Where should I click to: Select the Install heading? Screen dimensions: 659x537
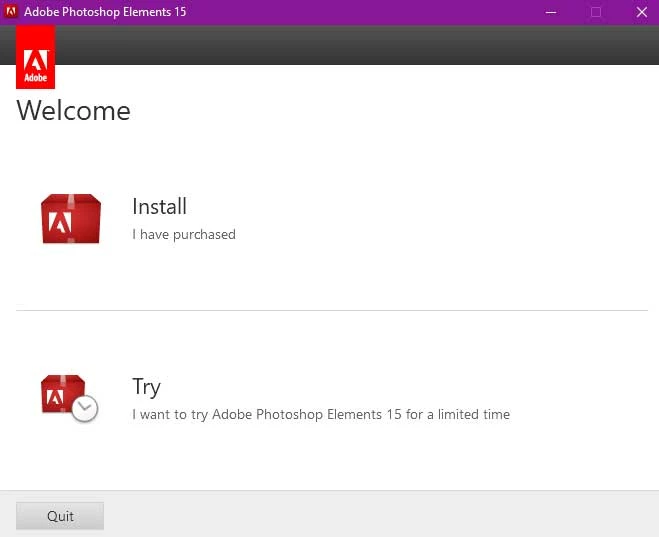tap(159, 207)
